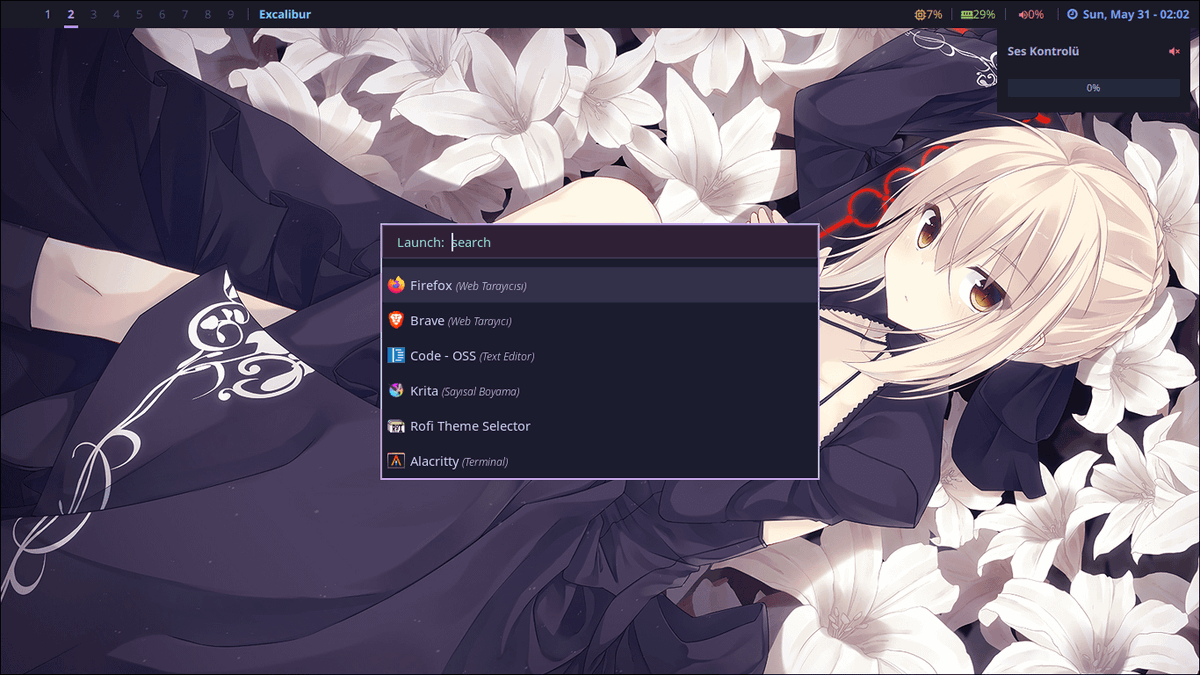1200x675 pixels.
Task: Switch to workspace 6
Action: point(162,14)
